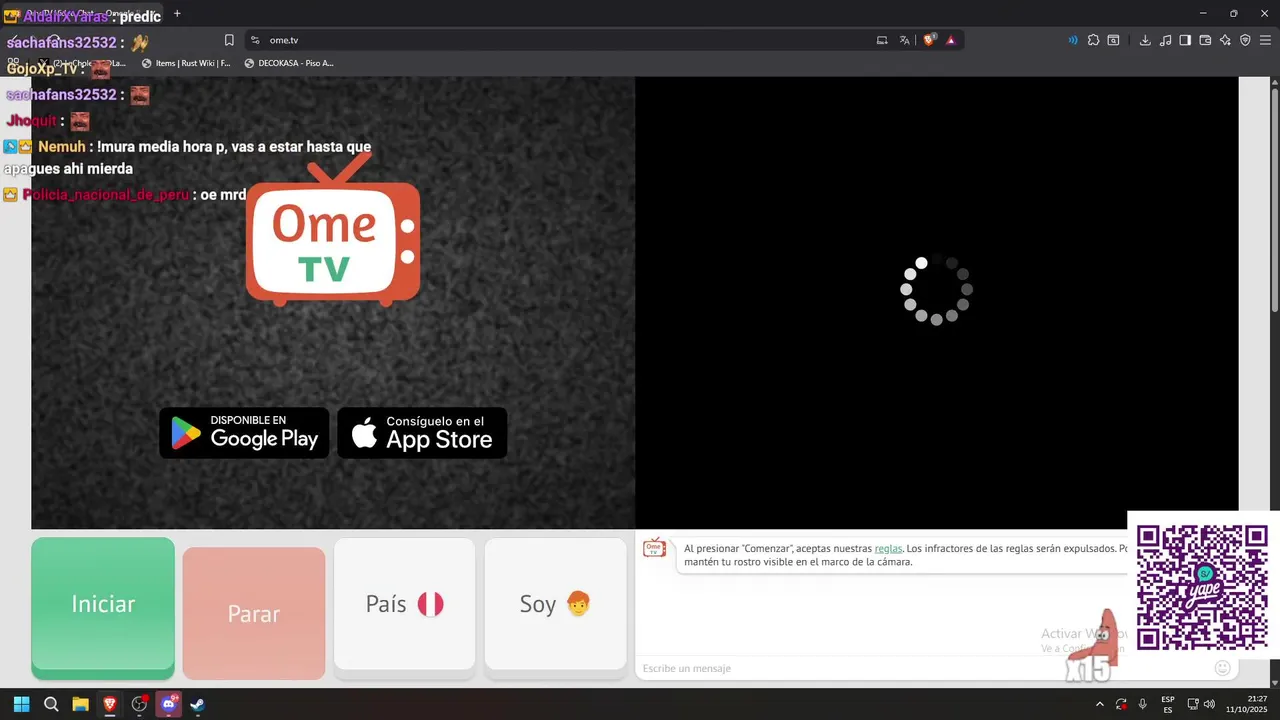Toggle the browser sidebar panel icon
The width and height of the screenshot is (1280, 720).
tap(1185, 40)
